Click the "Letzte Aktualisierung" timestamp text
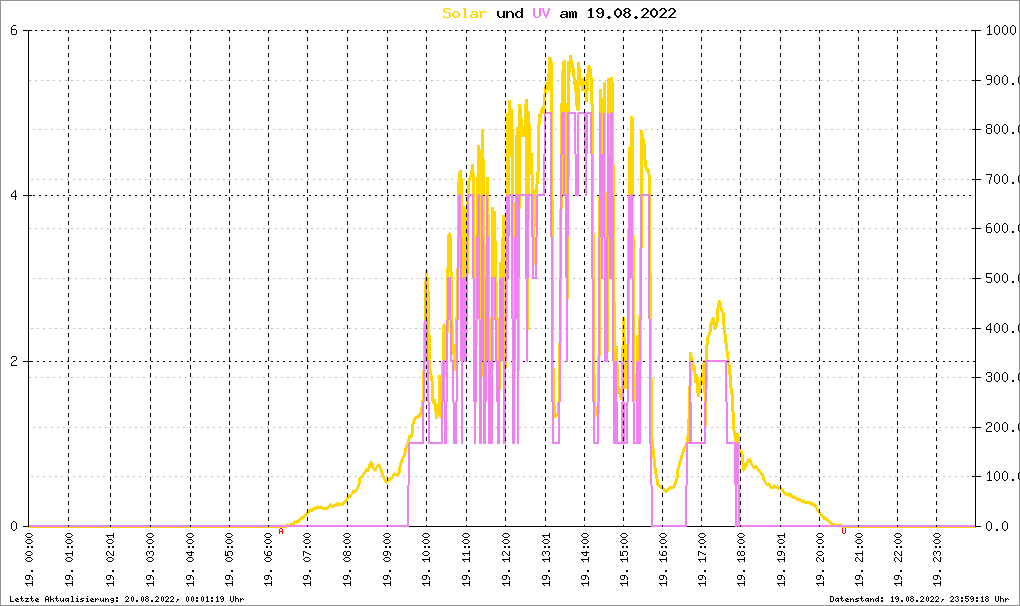 pos(127,599)
